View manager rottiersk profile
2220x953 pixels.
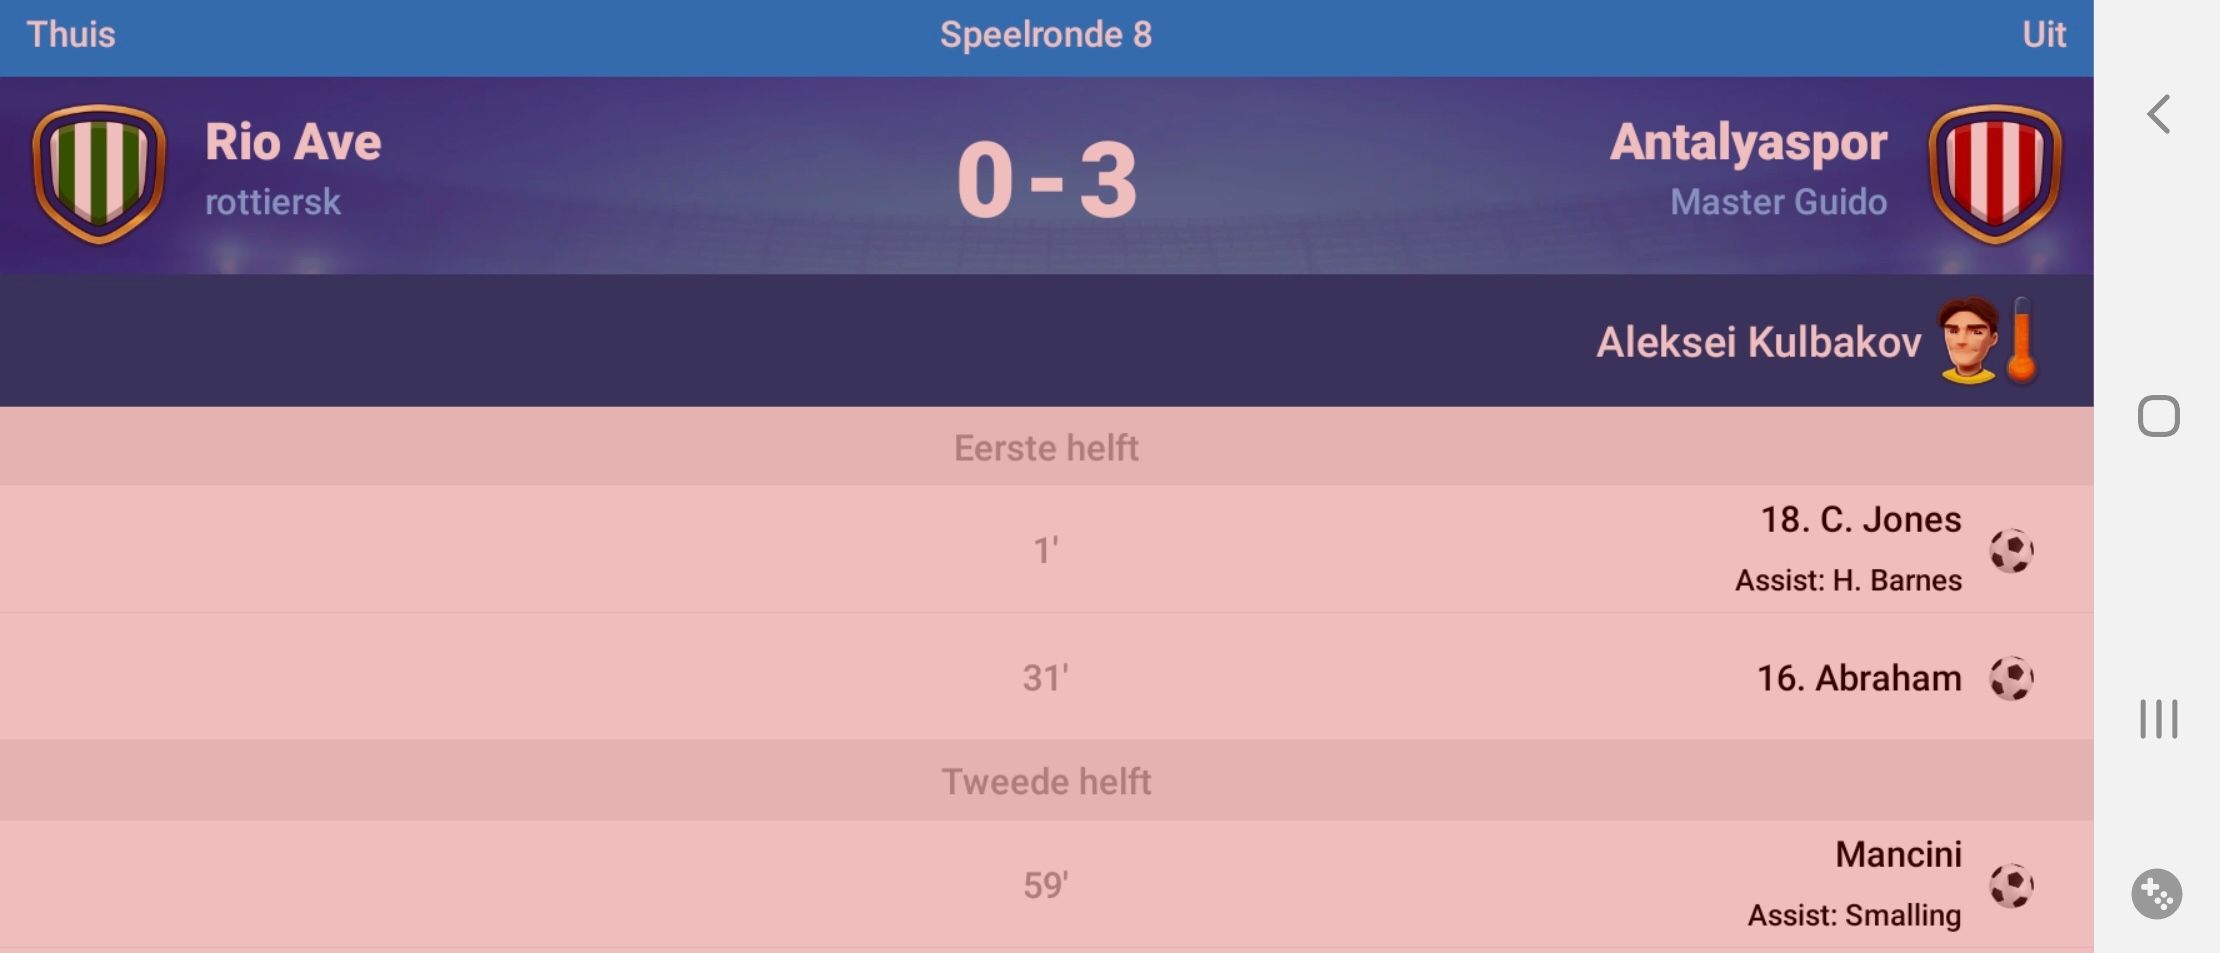[273, 202]
